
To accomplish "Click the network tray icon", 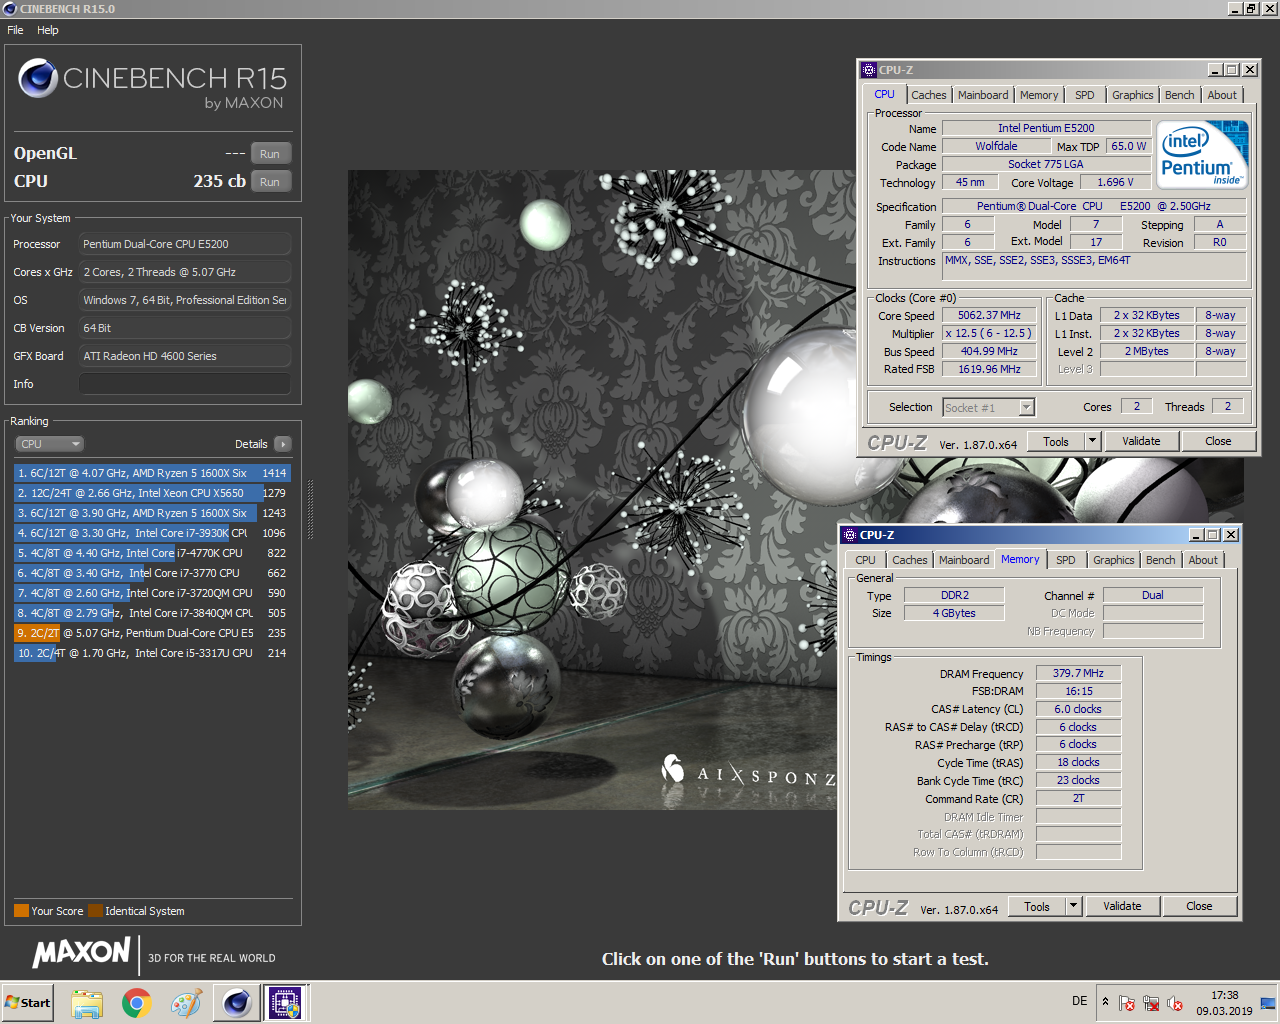I will point(1151,1003).
